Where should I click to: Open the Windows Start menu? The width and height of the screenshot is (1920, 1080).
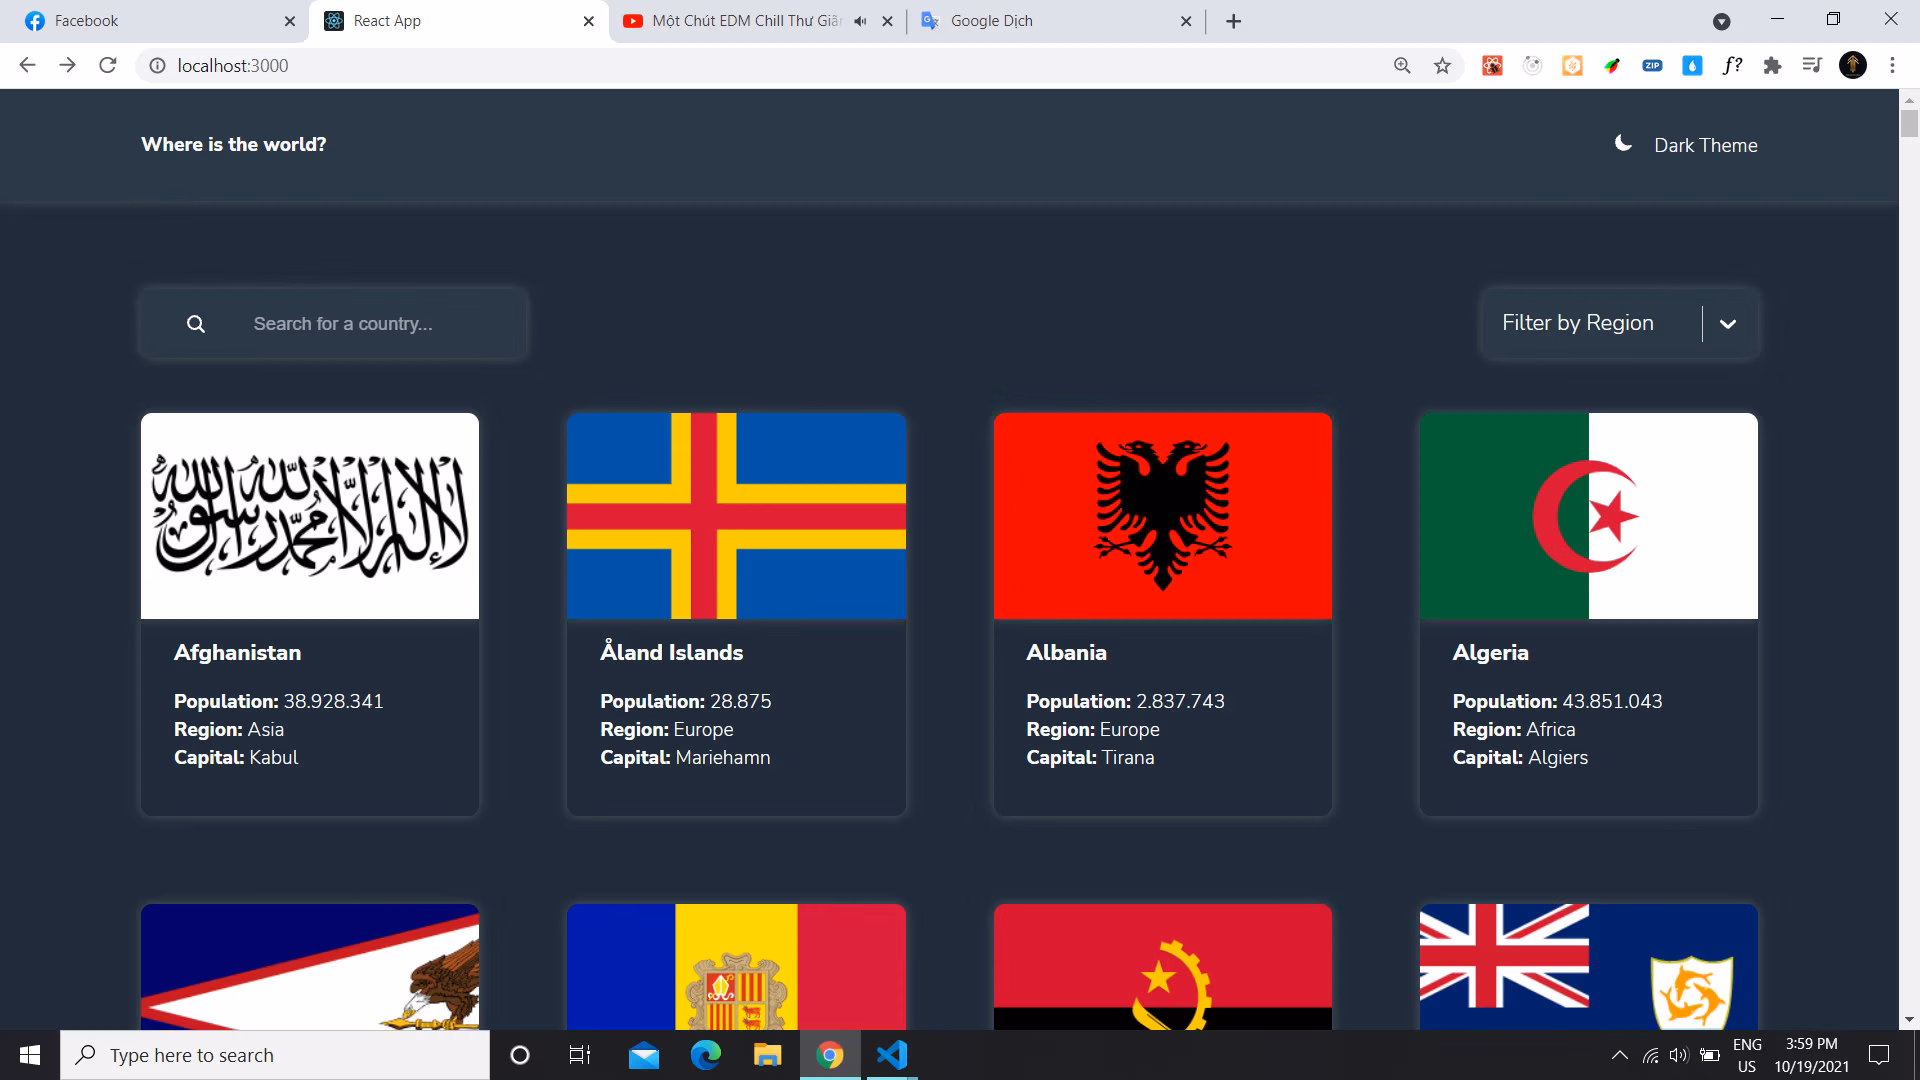tap(30, 1055)
